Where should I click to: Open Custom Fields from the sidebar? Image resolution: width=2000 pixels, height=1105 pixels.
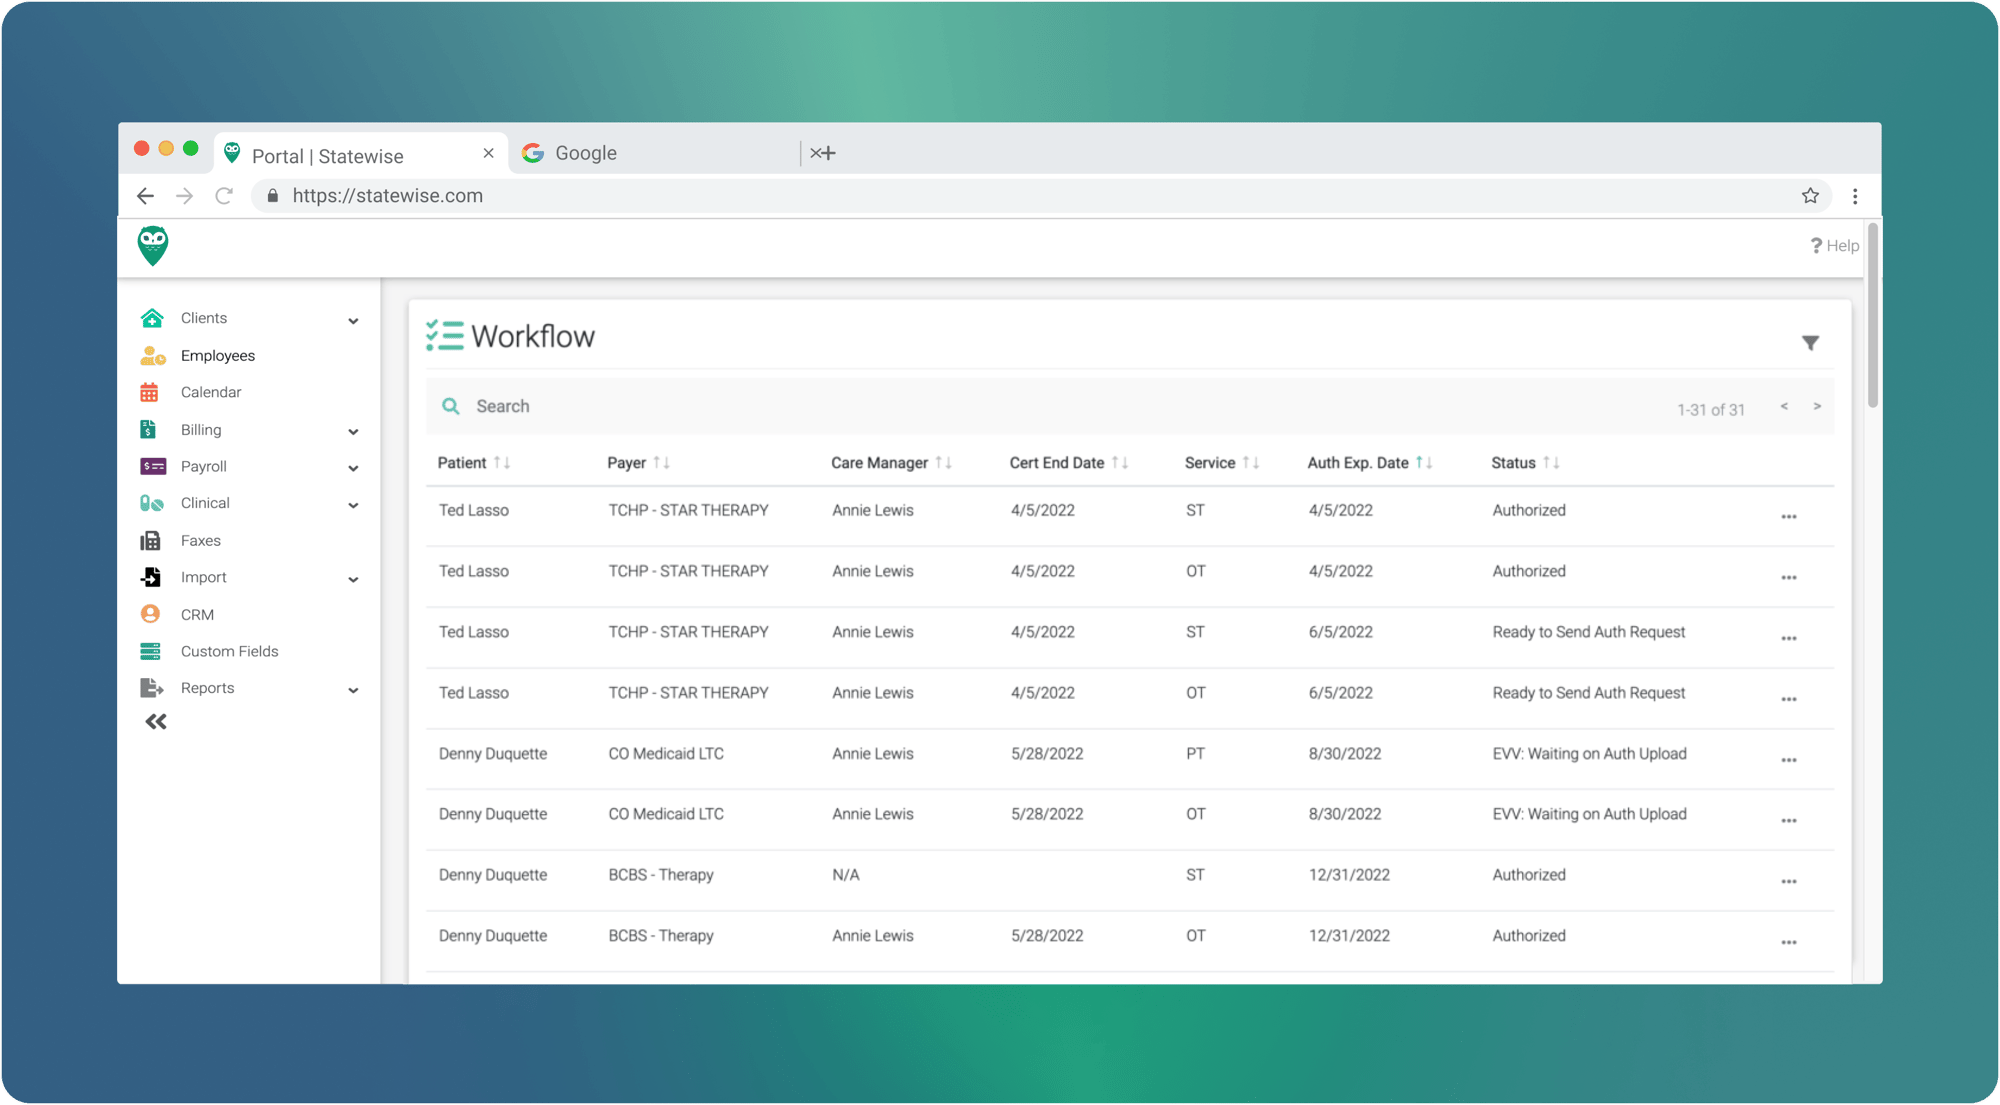click(229, 651)
